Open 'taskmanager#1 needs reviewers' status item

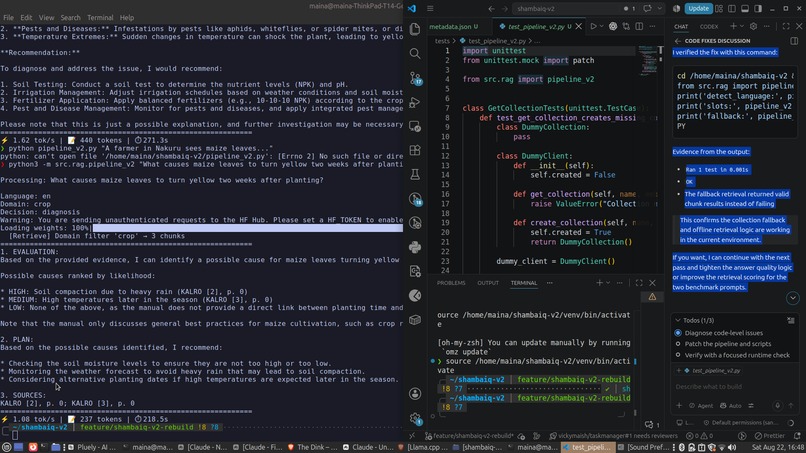(613, 436)
